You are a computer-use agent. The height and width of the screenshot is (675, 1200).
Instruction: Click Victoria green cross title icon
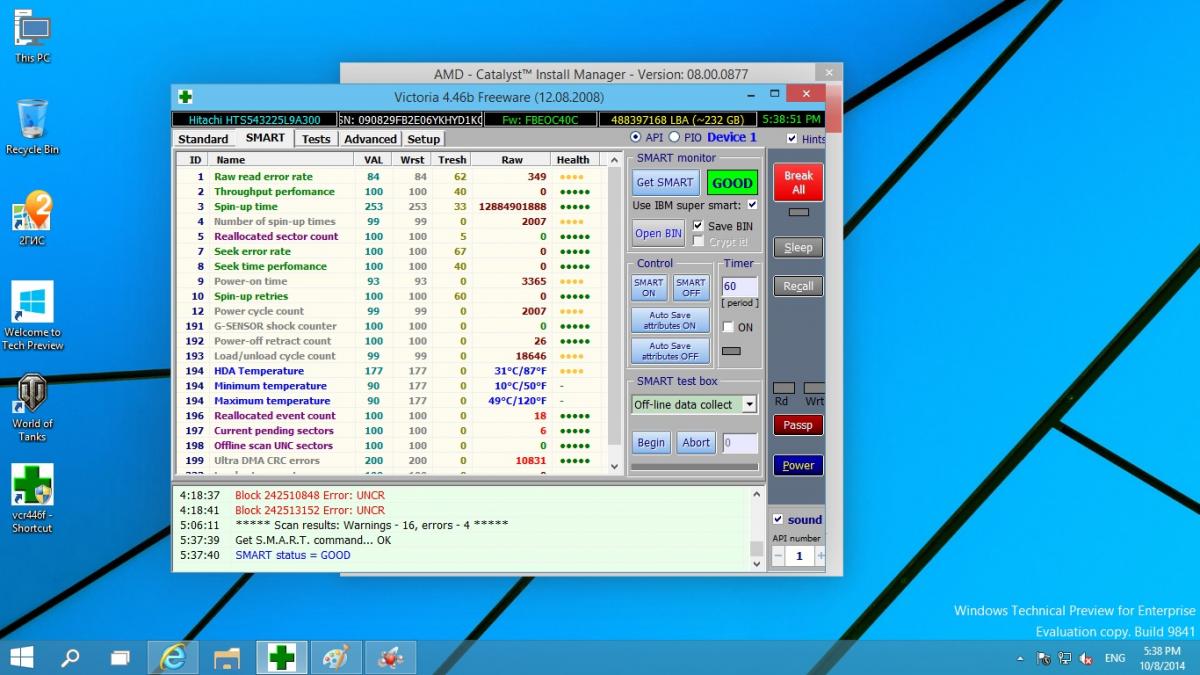coord(185,96)
